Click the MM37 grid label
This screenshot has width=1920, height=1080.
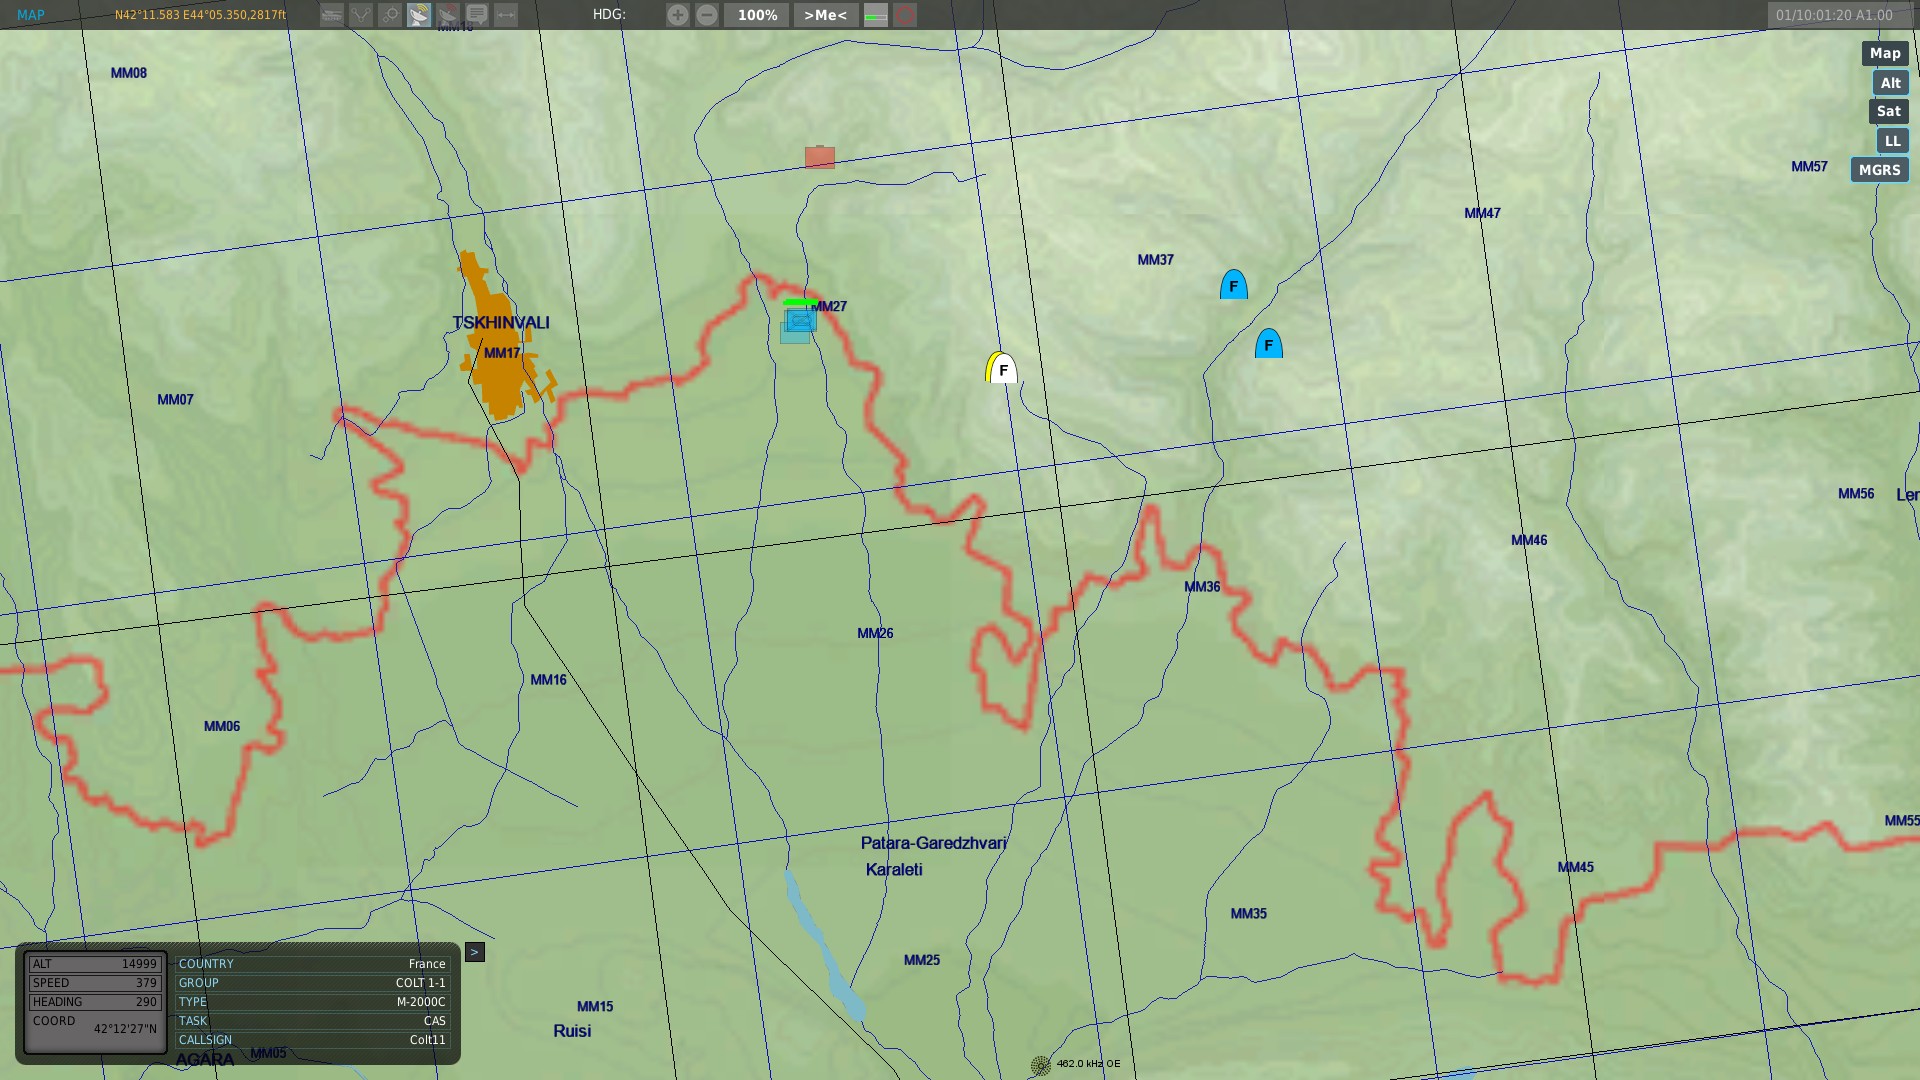(x=1155, y=259)
